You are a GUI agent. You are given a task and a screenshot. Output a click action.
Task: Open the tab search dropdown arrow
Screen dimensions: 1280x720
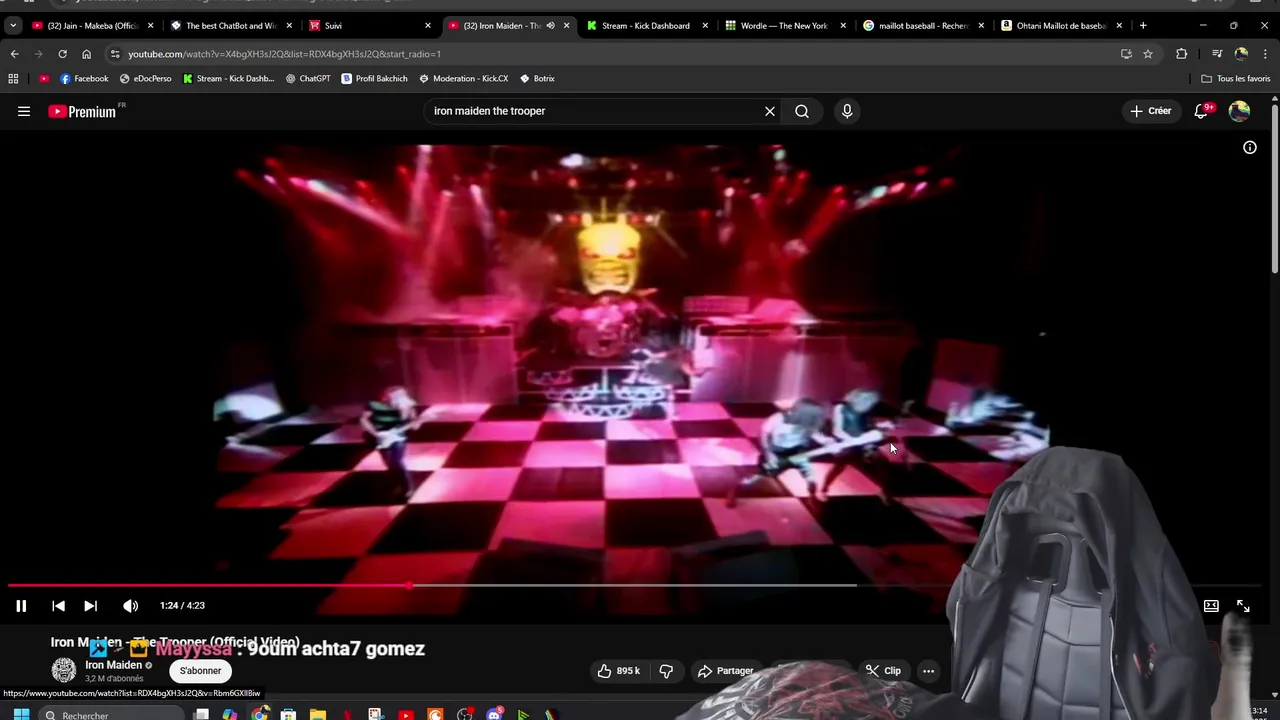tap(13, 26)
